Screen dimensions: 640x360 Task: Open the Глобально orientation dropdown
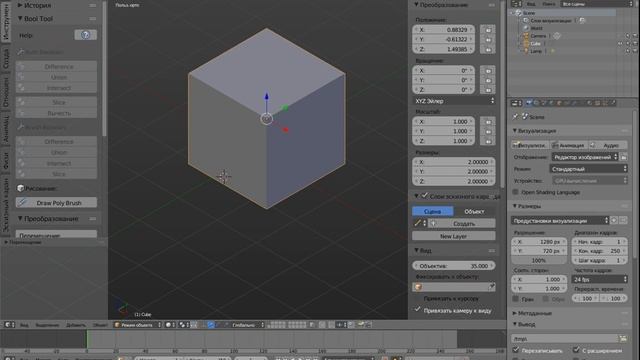click(x=248, y=325)
